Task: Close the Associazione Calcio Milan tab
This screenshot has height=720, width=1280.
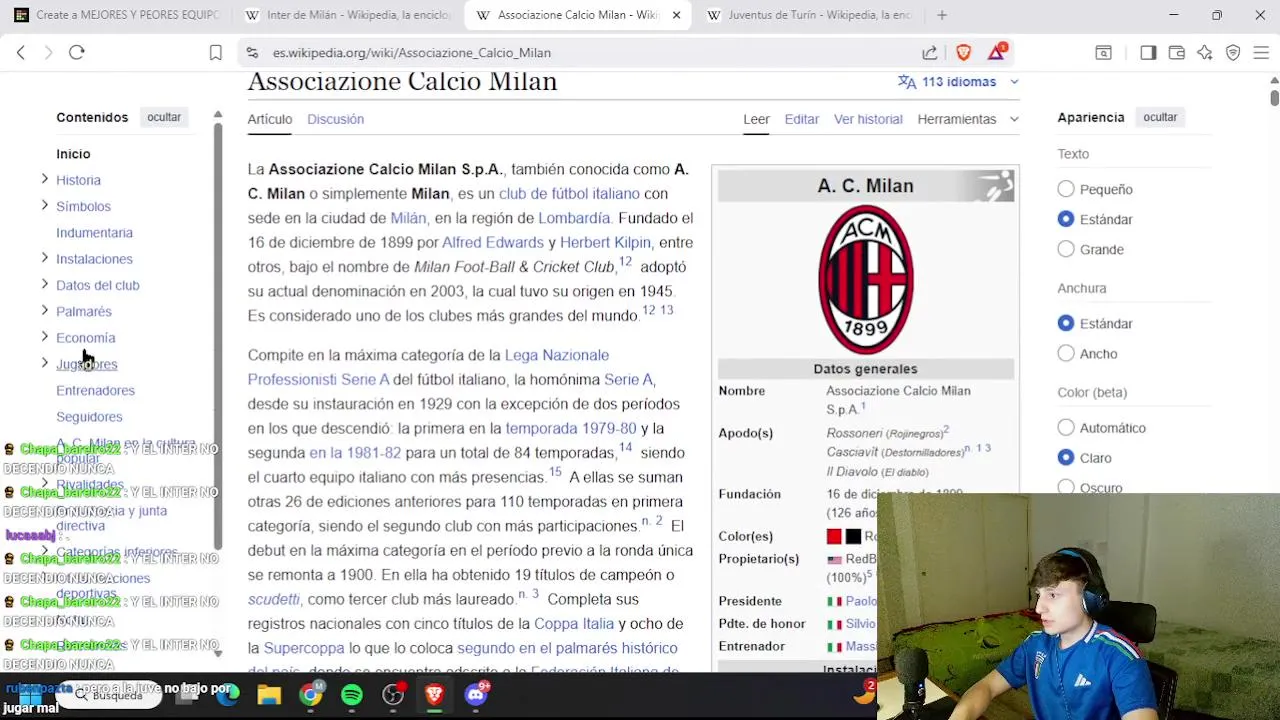Action: (x=677, y=15)
